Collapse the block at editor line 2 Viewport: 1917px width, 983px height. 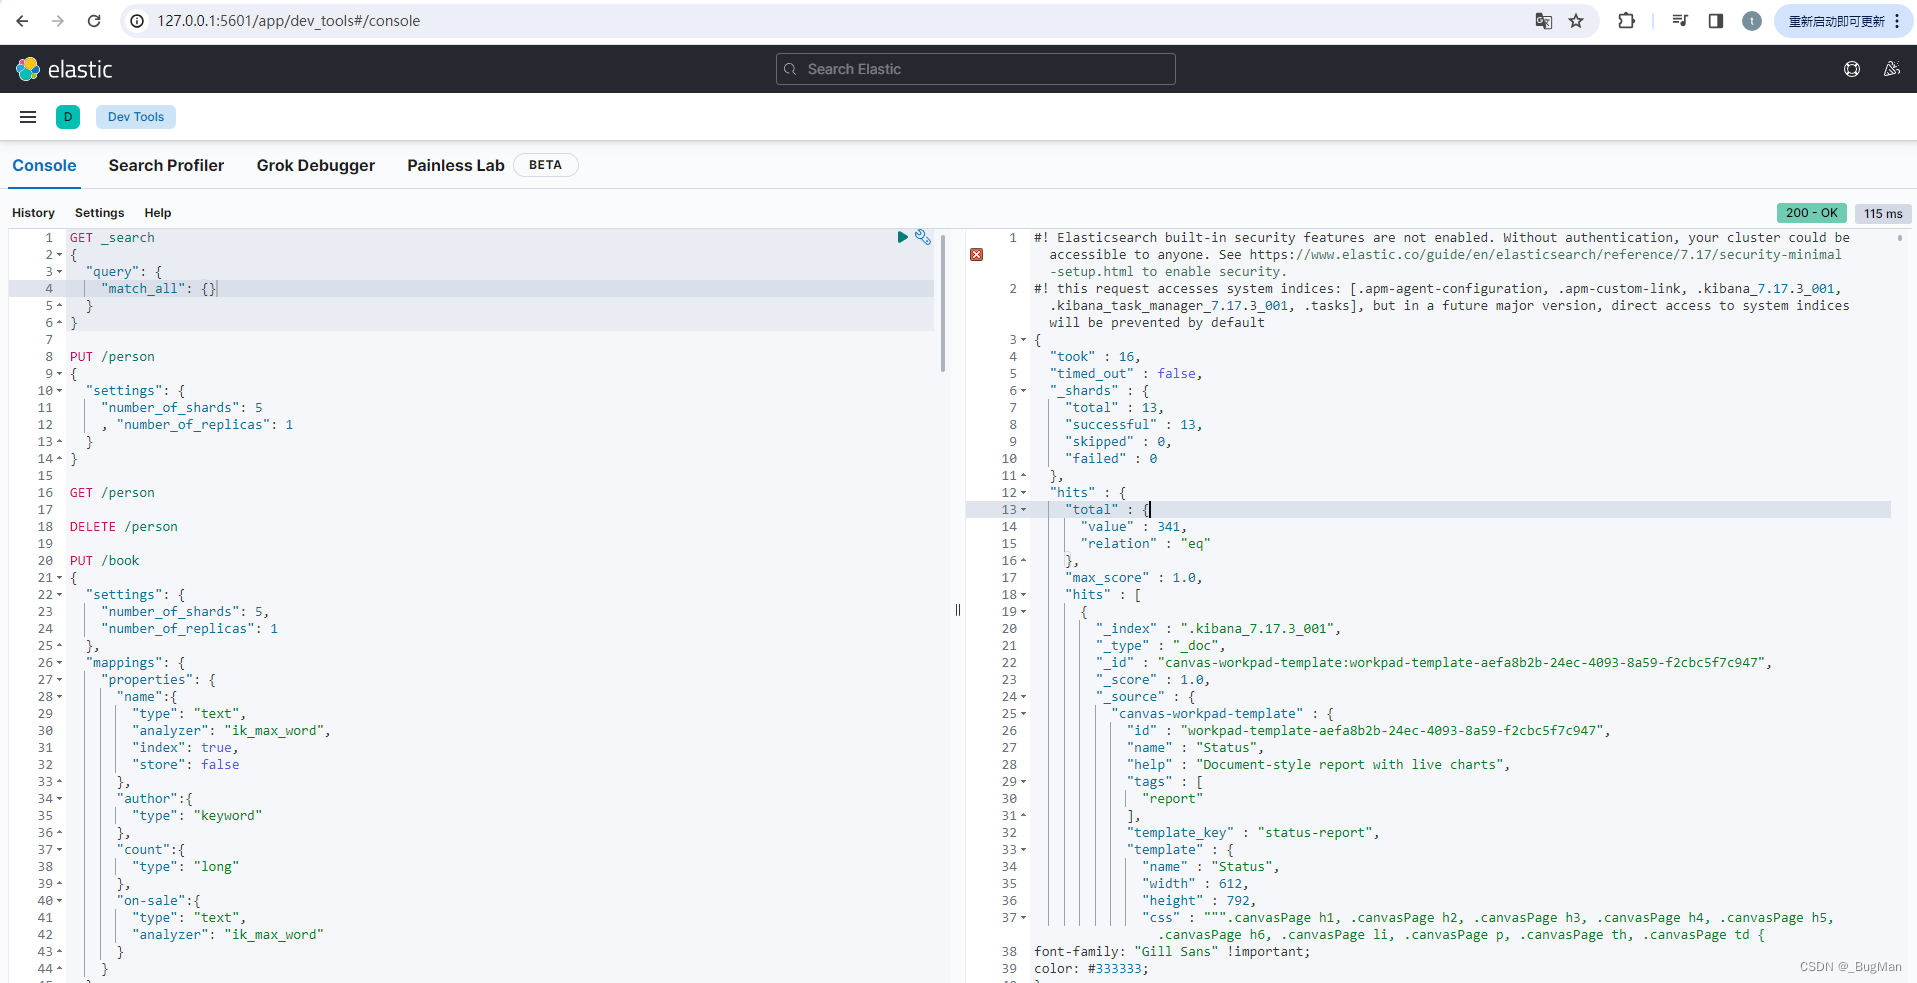point(59,255)
